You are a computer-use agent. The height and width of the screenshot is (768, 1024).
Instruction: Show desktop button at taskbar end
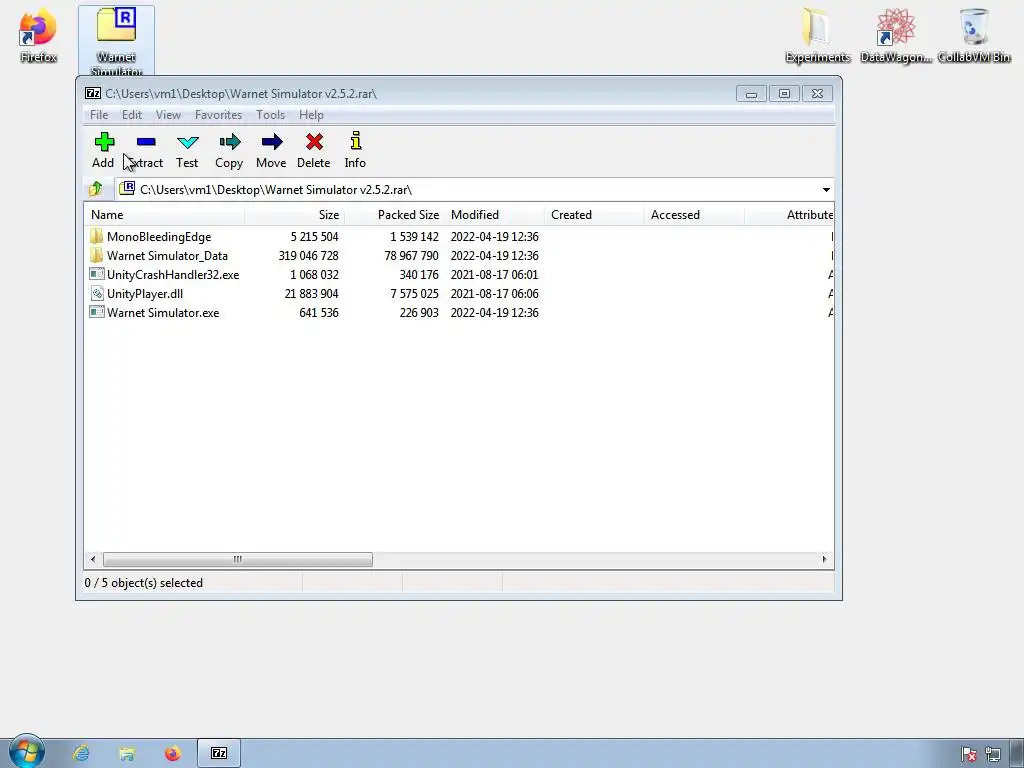[1017, 753]
